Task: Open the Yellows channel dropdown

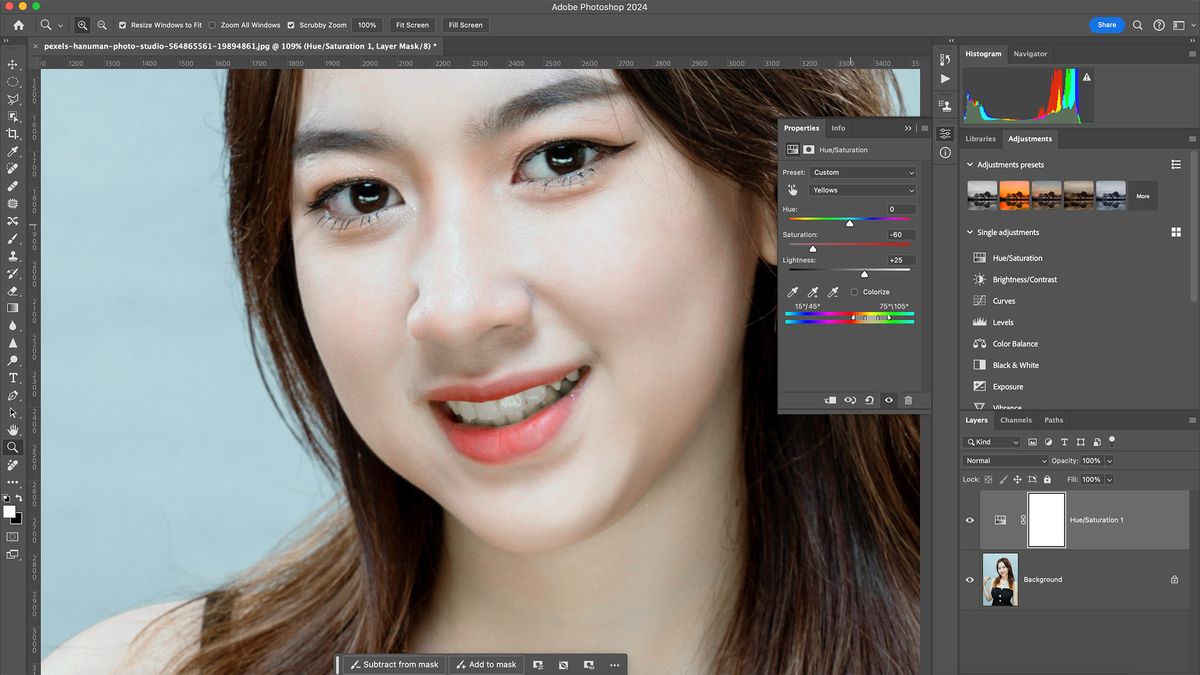Action: coord(863,190)
